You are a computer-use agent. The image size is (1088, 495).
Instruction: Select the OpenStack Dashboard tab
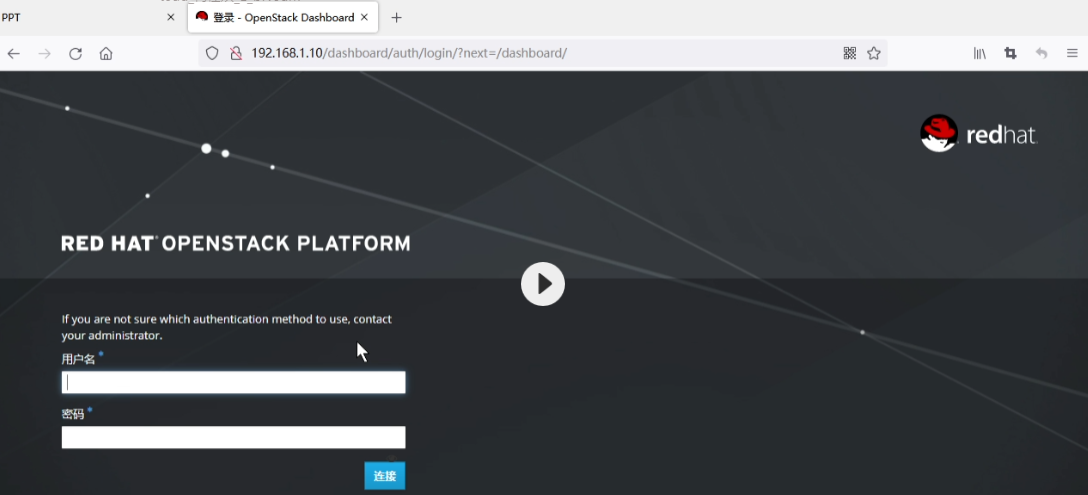click(x=283, y=17)
